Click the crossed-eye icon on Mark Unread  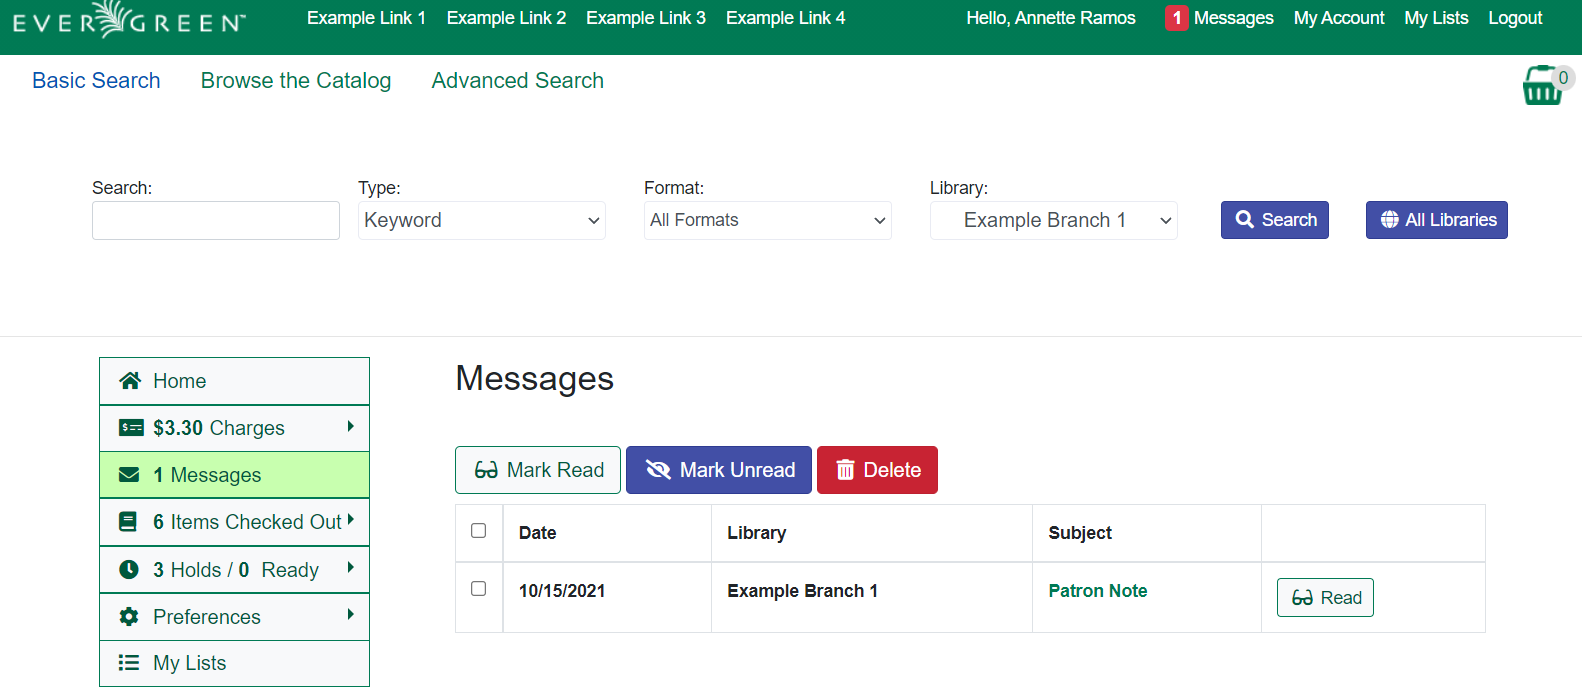tap(658, 470)
